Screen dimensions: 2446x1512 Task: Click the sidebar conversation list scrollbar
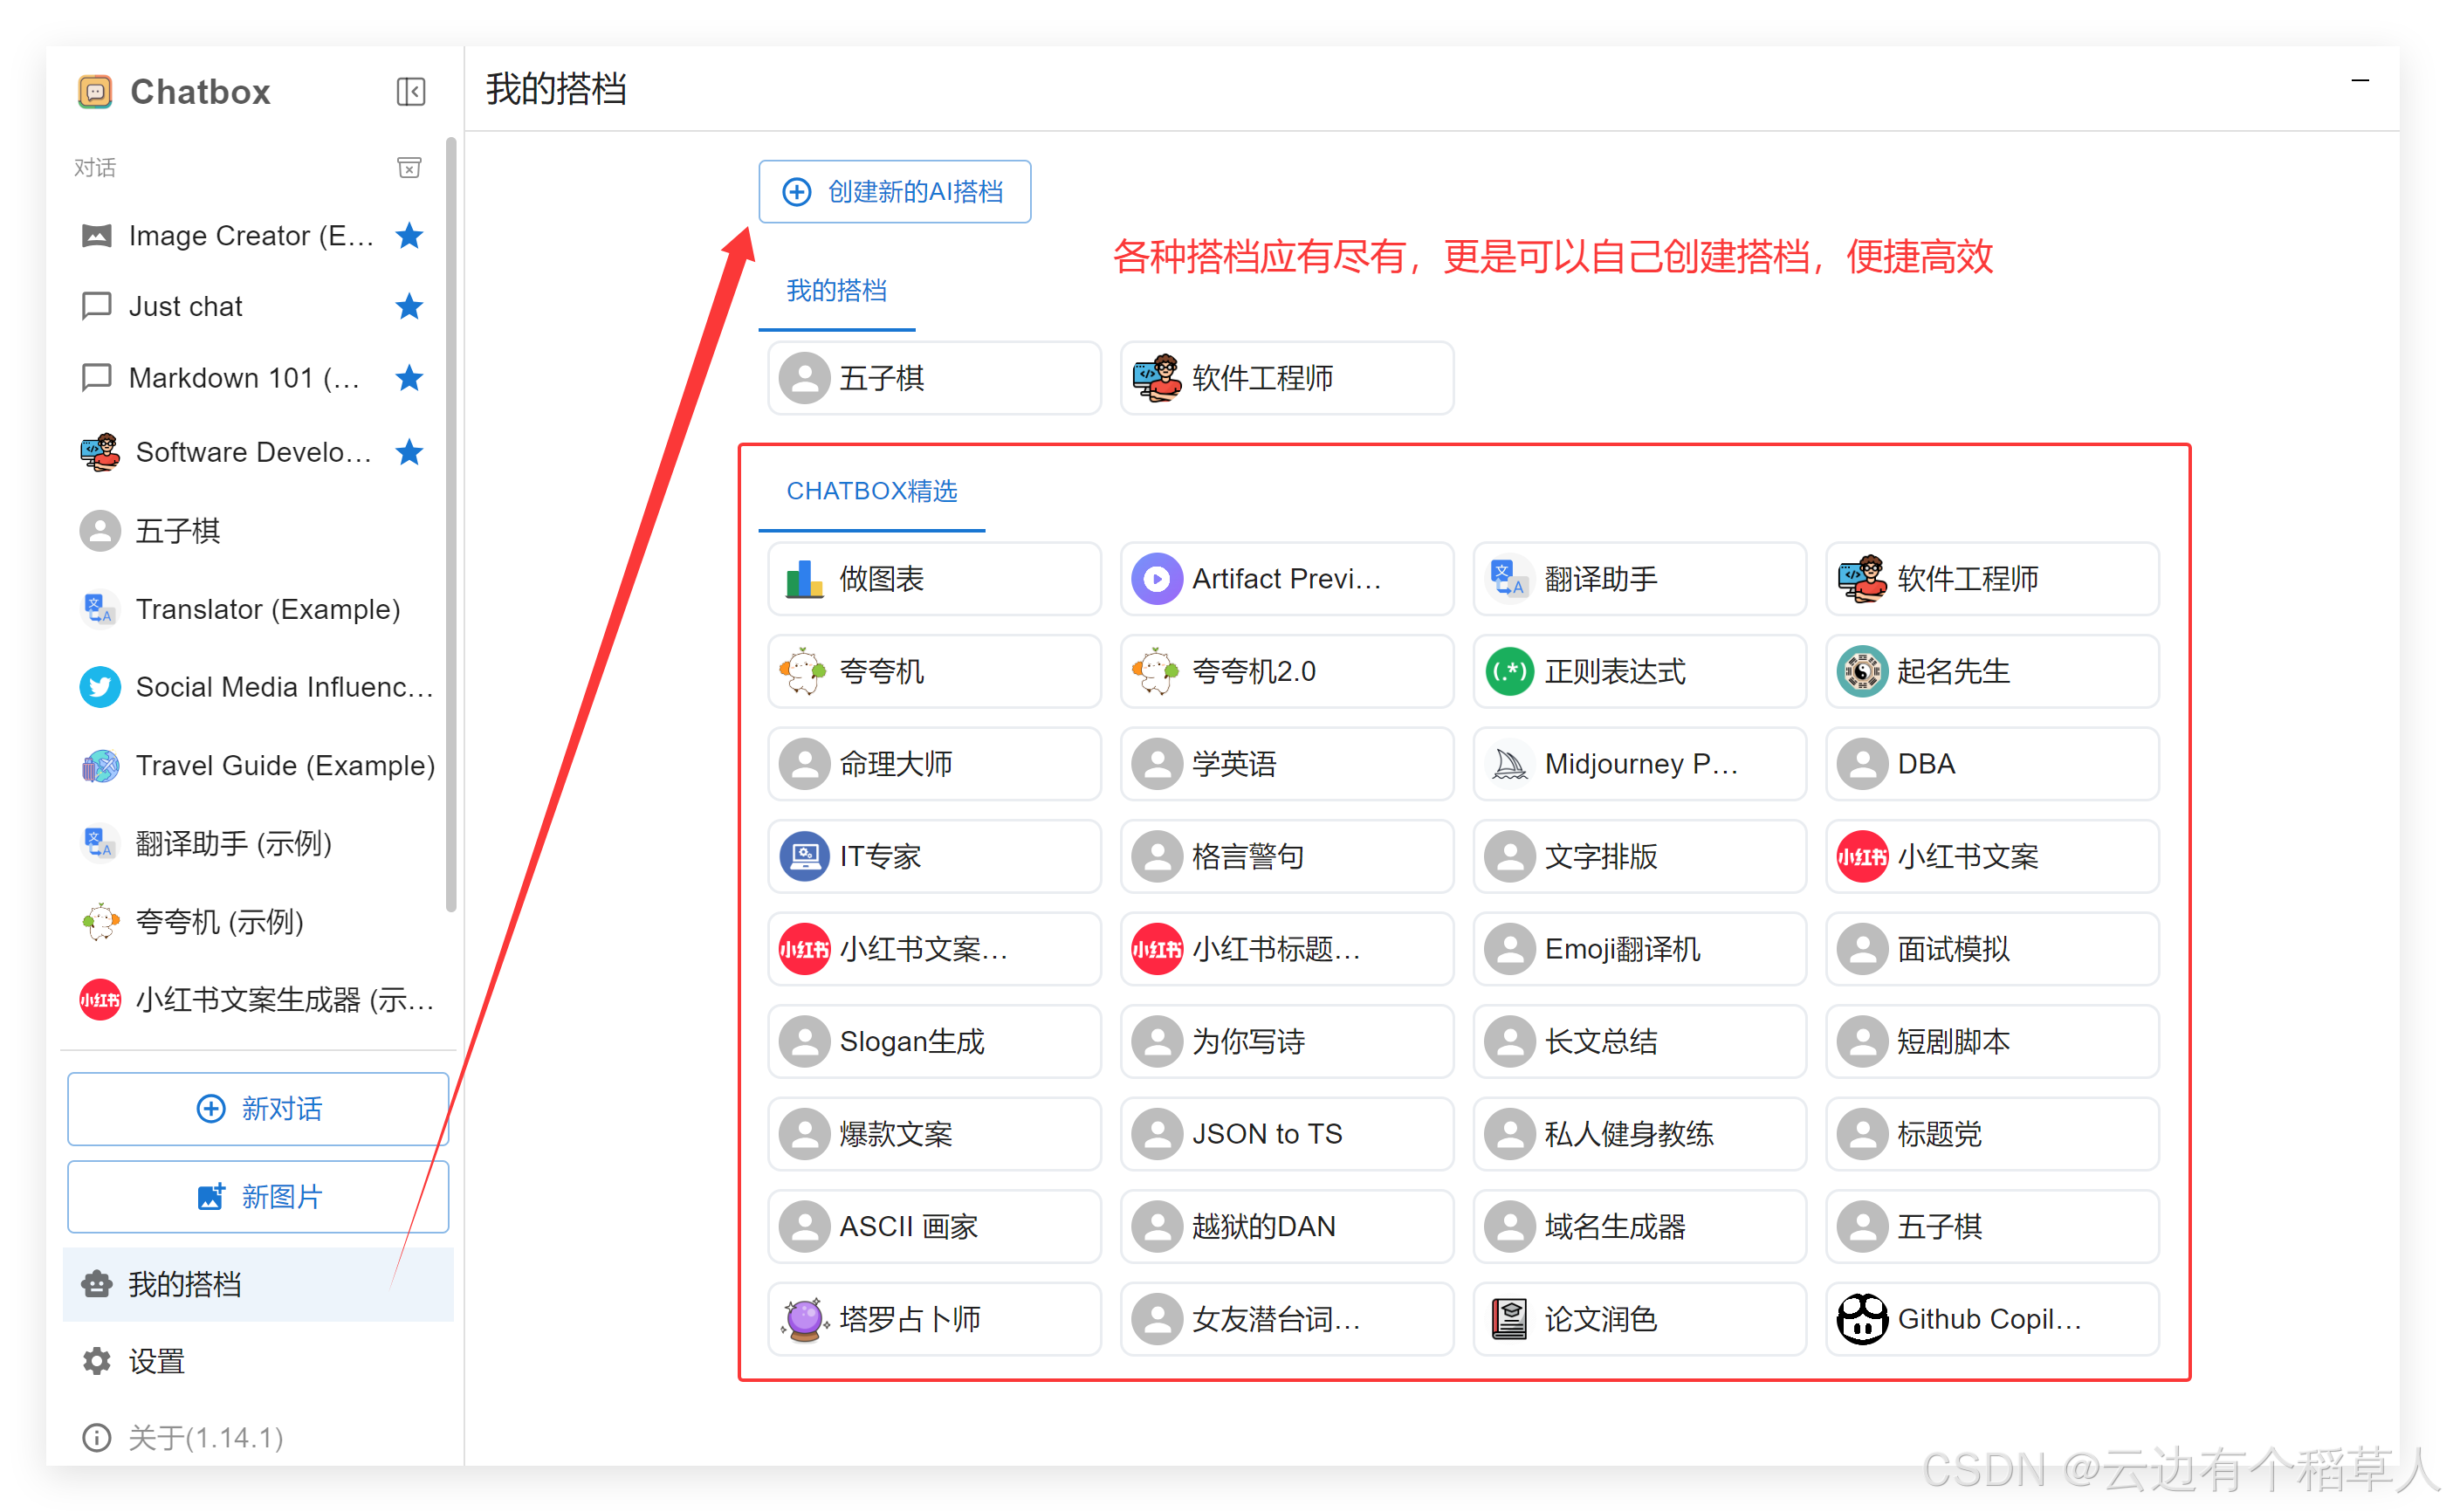point(451,525)
